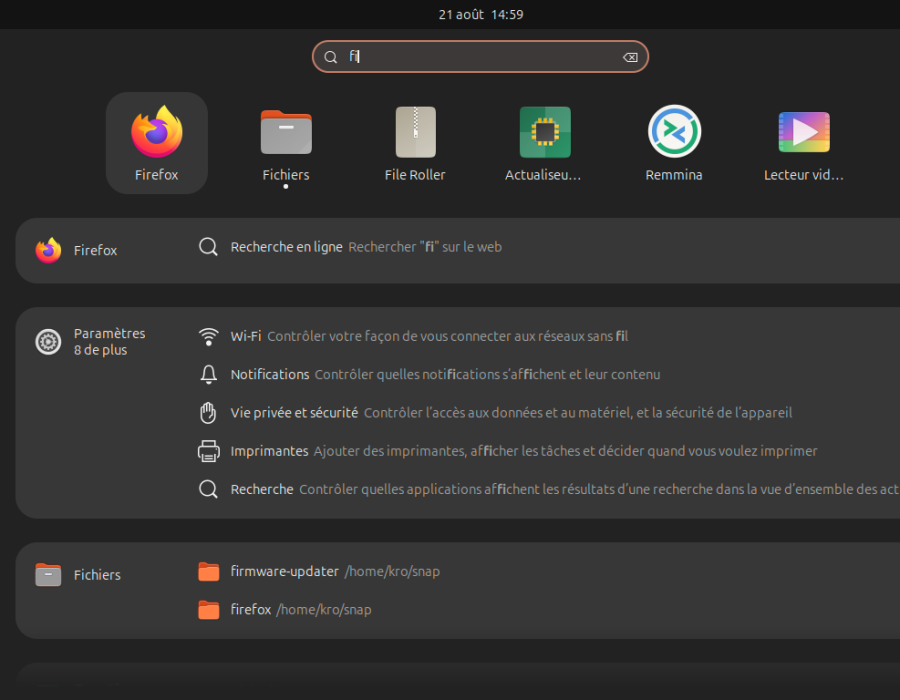Open the Fichiers file manager app
Image resolution: width=900 pixels, height=700 pixels.
tap(286, 143)
